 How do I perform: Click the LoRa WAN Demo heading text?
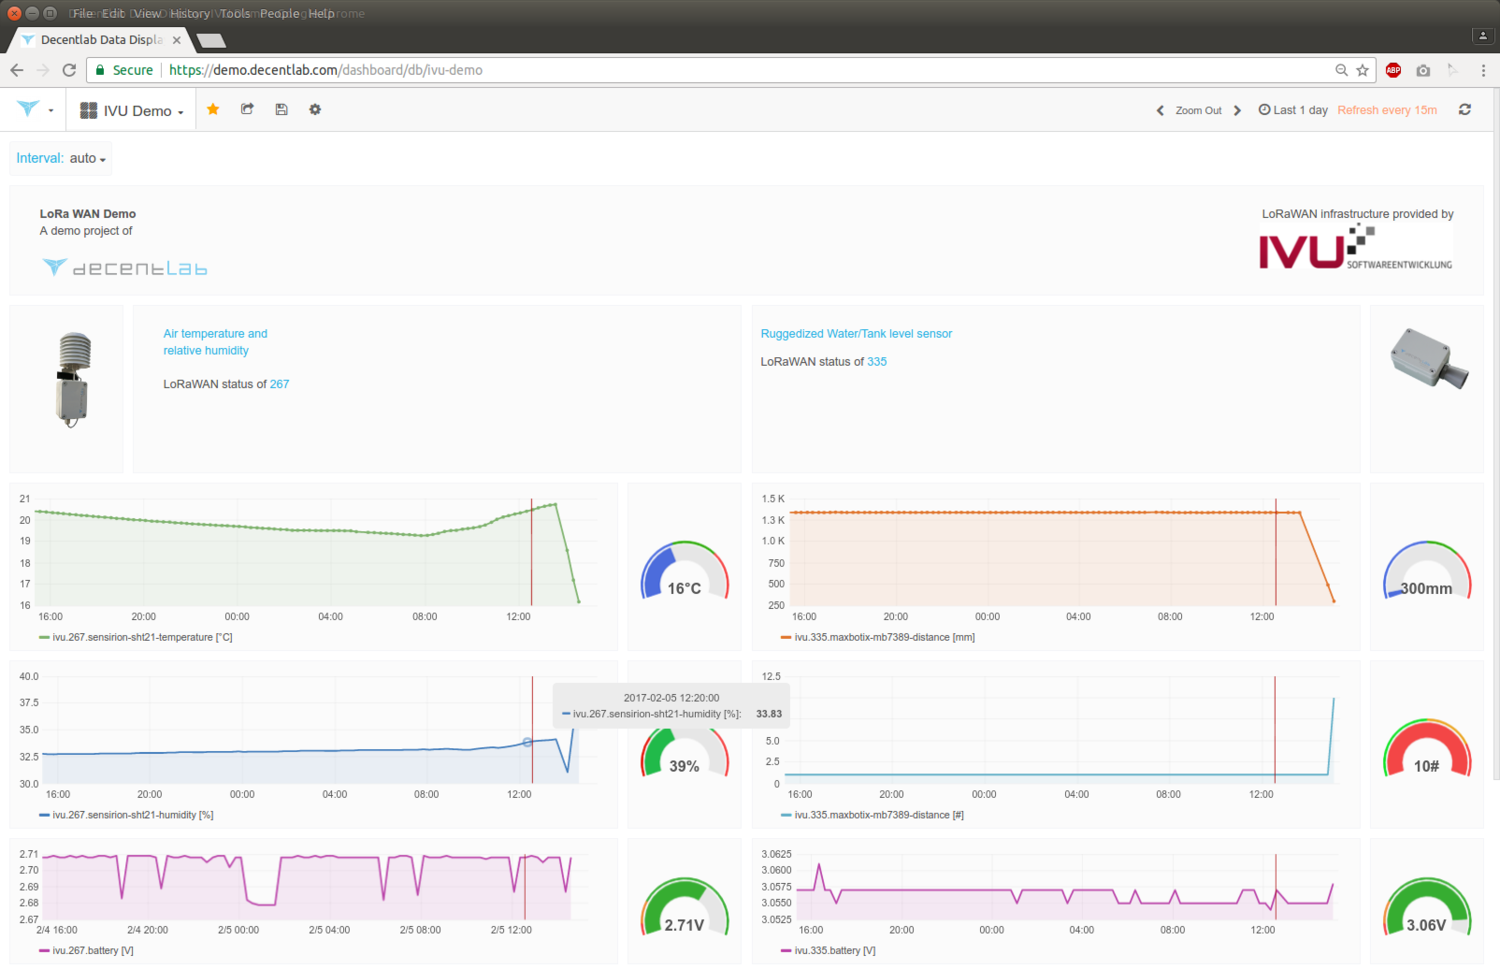tap(88, 214)
